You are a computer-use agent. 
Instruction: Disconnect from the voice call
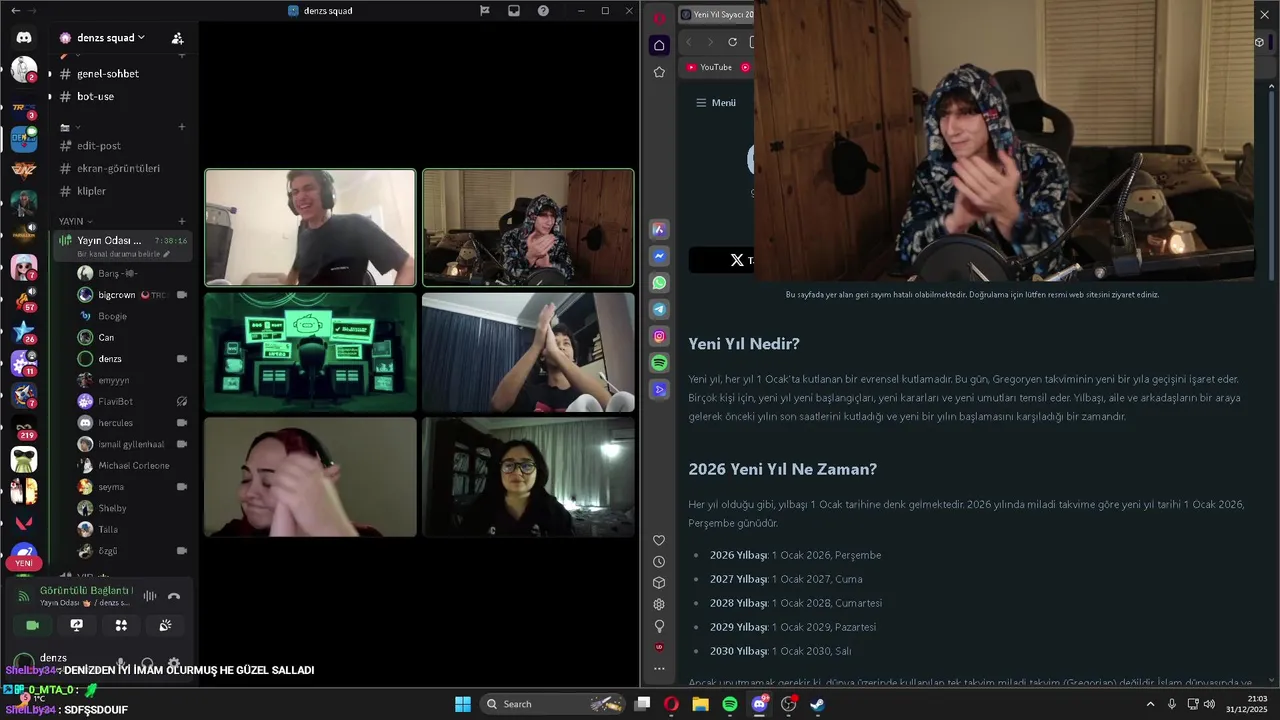coord(174,596)
